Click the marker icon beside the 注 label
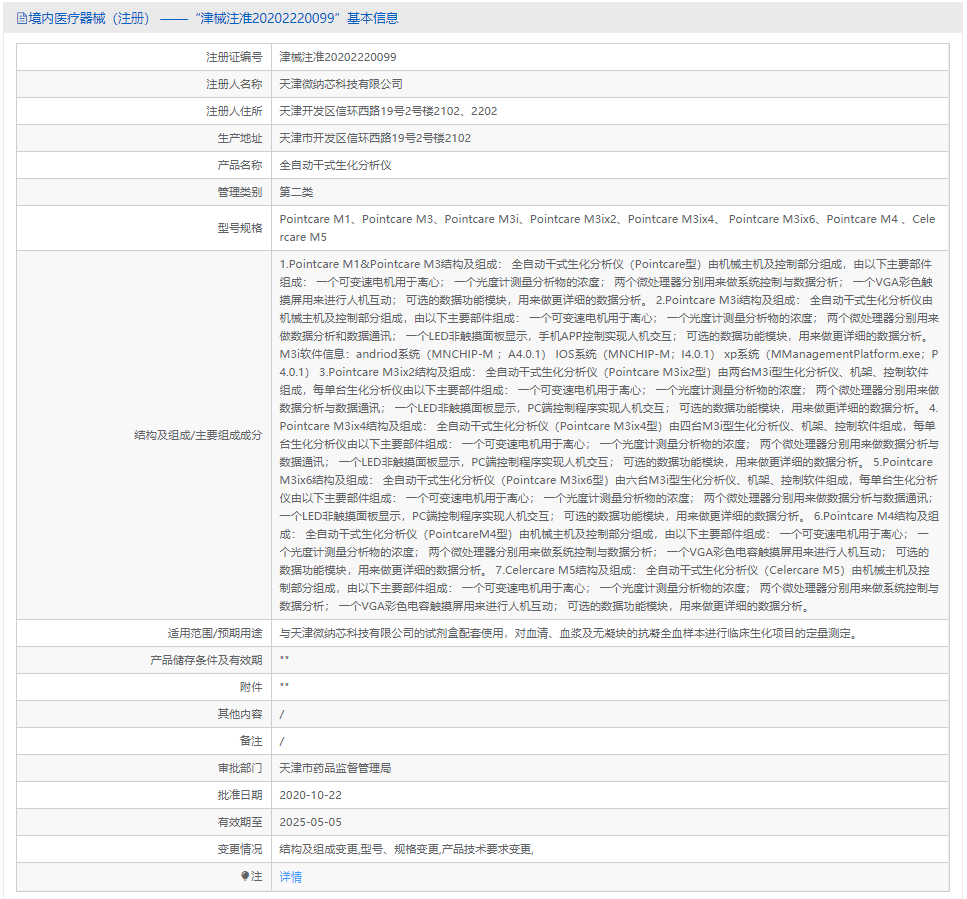This screenshot has width=967, height=899. click(x=245, y=876)
